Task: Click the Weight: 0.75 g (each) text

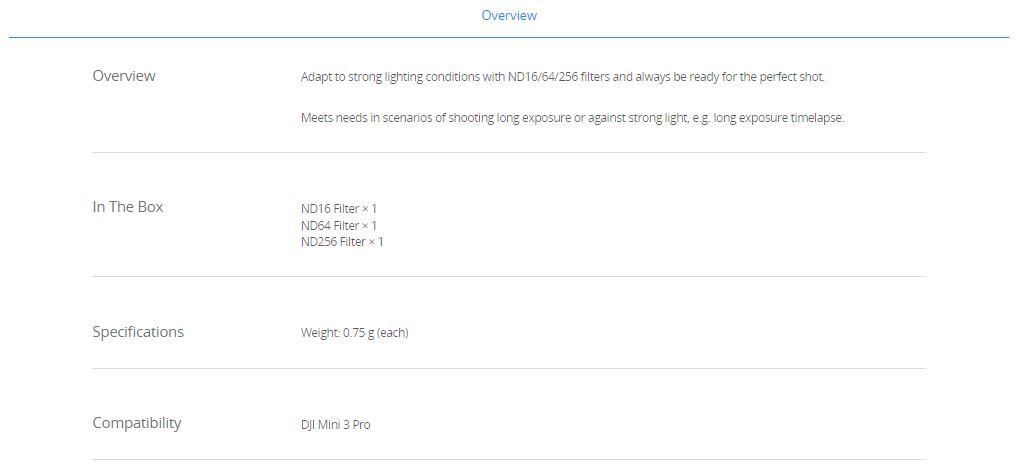Action: click(354, 333)
